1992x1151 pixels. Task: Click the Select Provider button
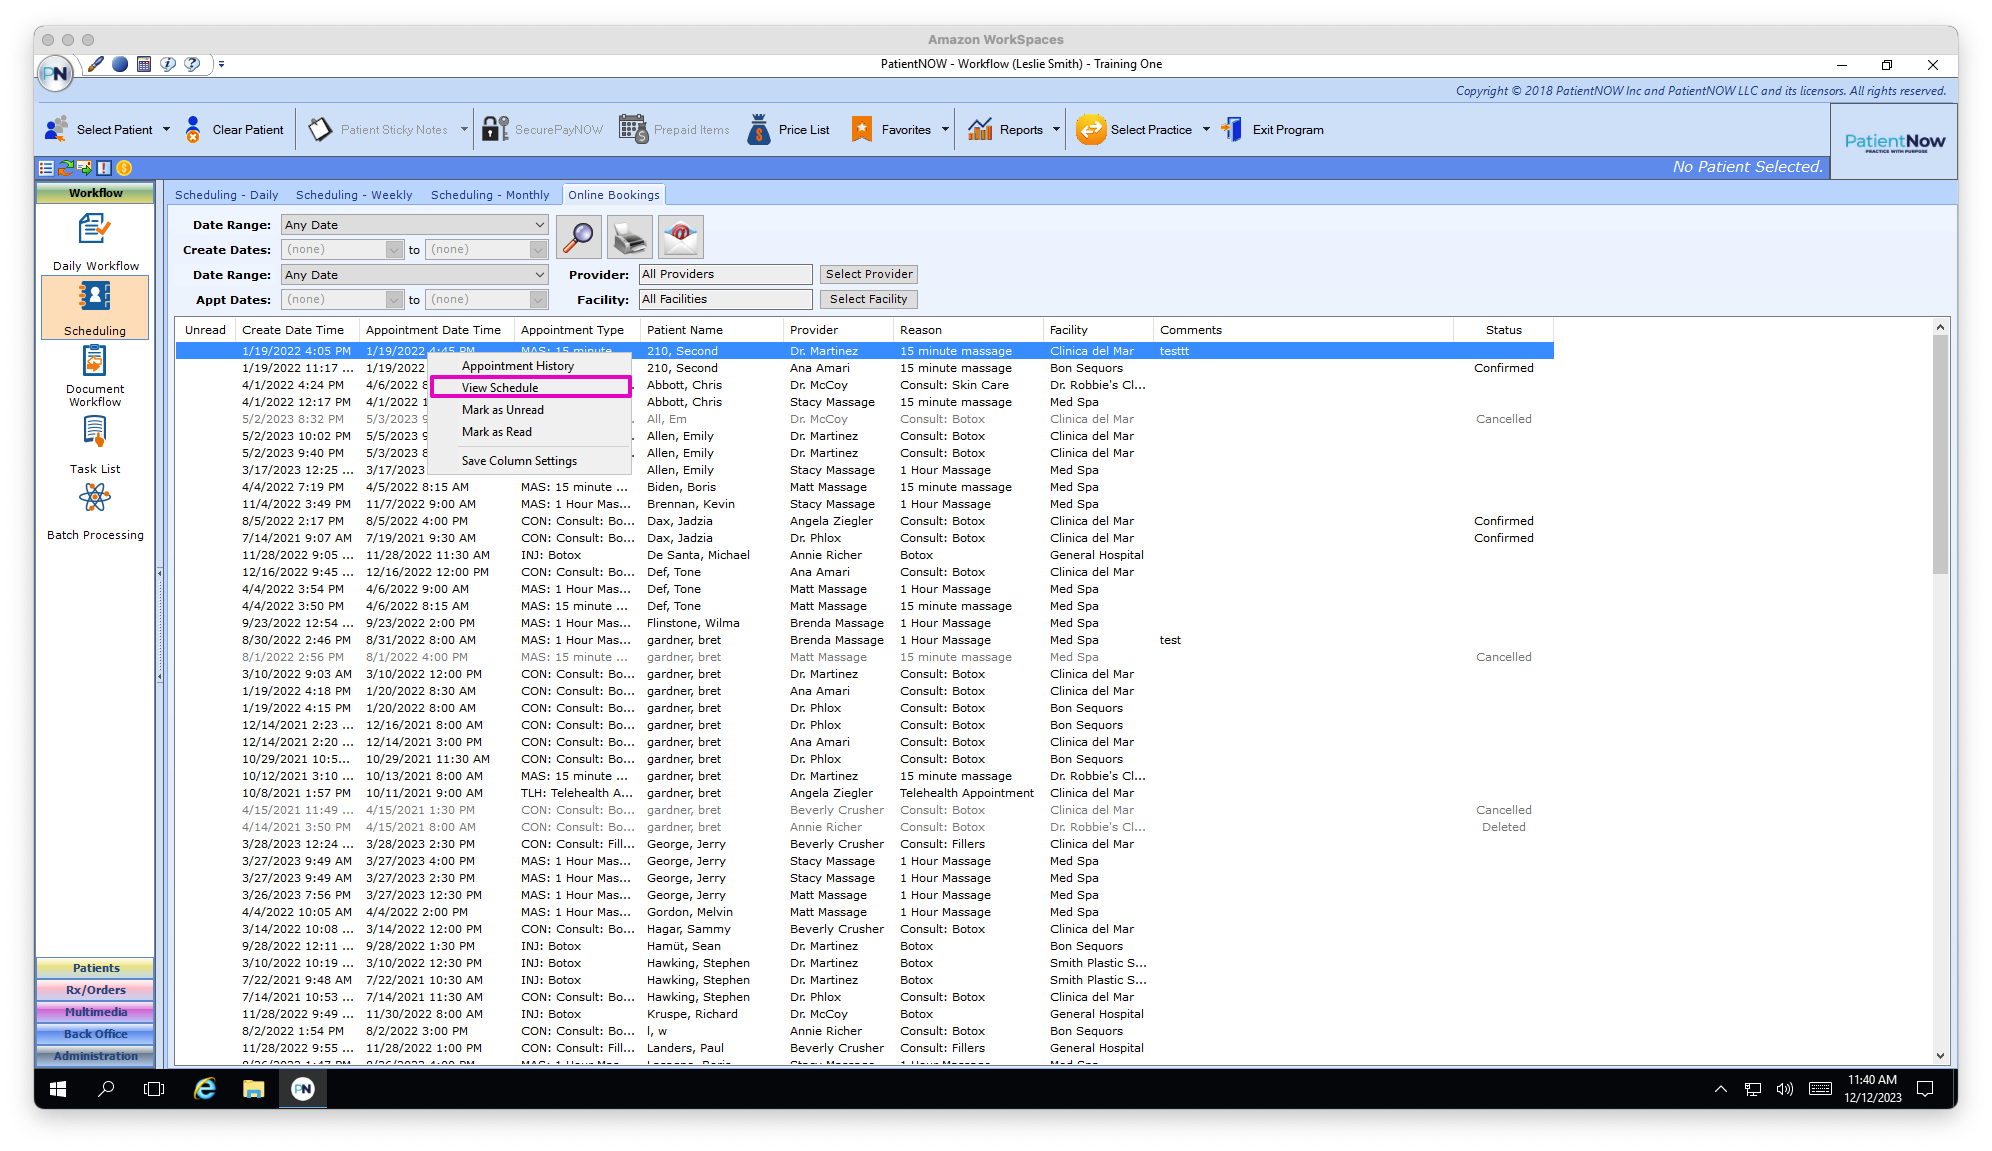[868, 273]
